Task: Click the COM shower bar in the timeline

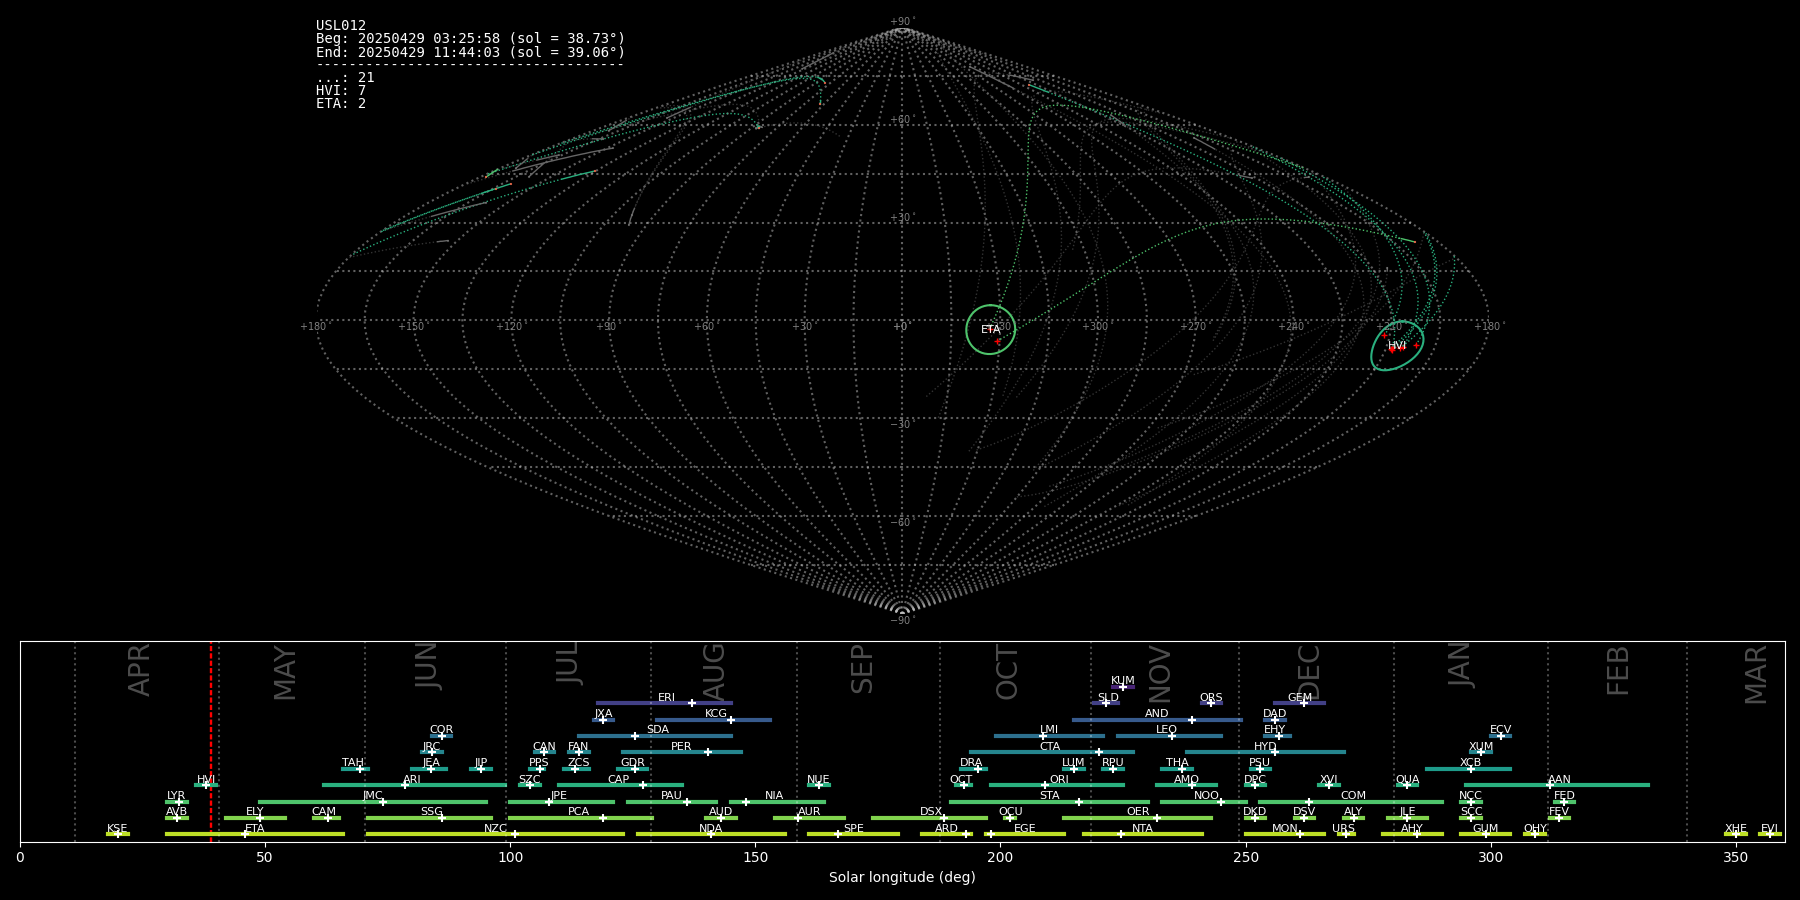Action: 1351,802
